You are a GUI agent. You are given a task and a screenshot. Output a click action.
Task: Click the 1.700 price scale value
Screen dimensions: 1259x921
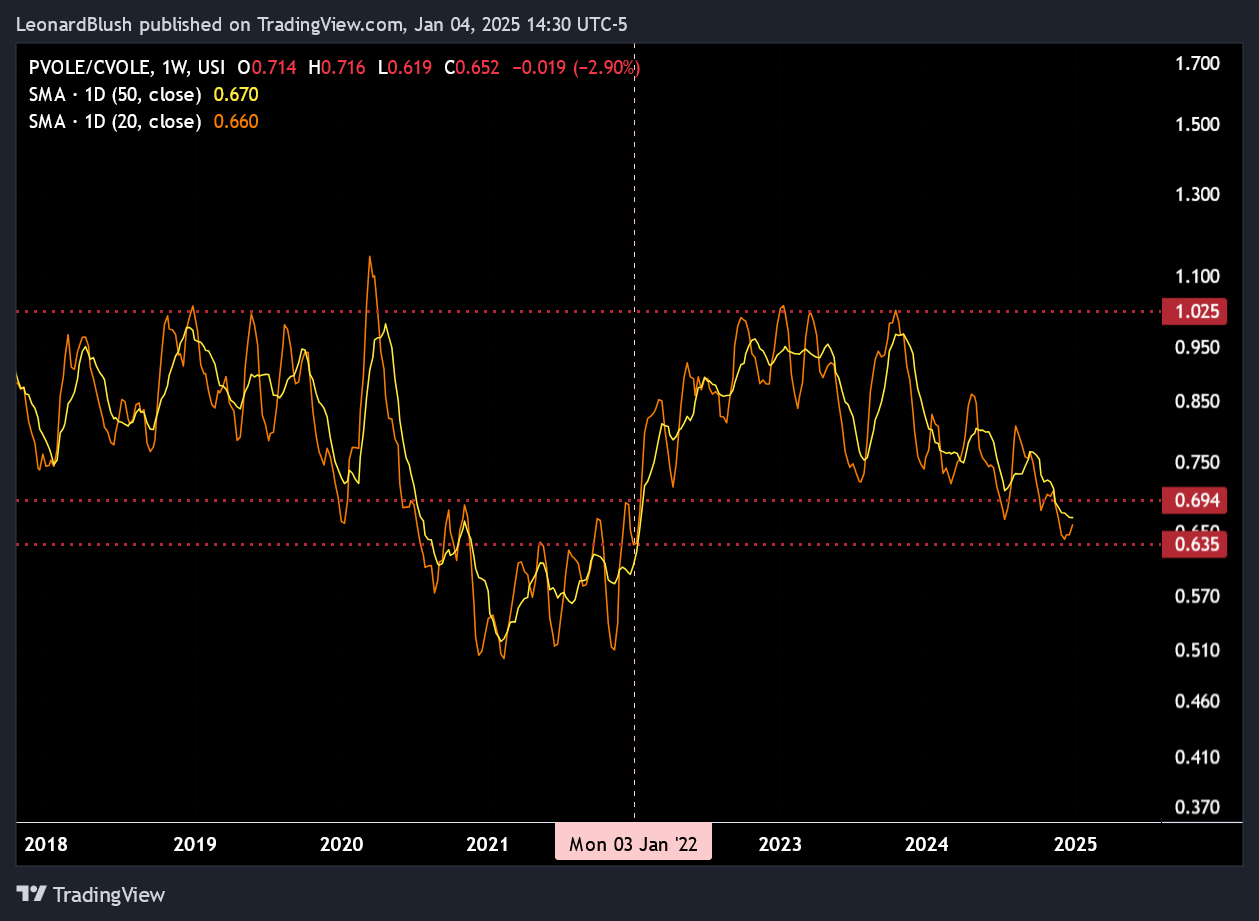coord(1199,64)
